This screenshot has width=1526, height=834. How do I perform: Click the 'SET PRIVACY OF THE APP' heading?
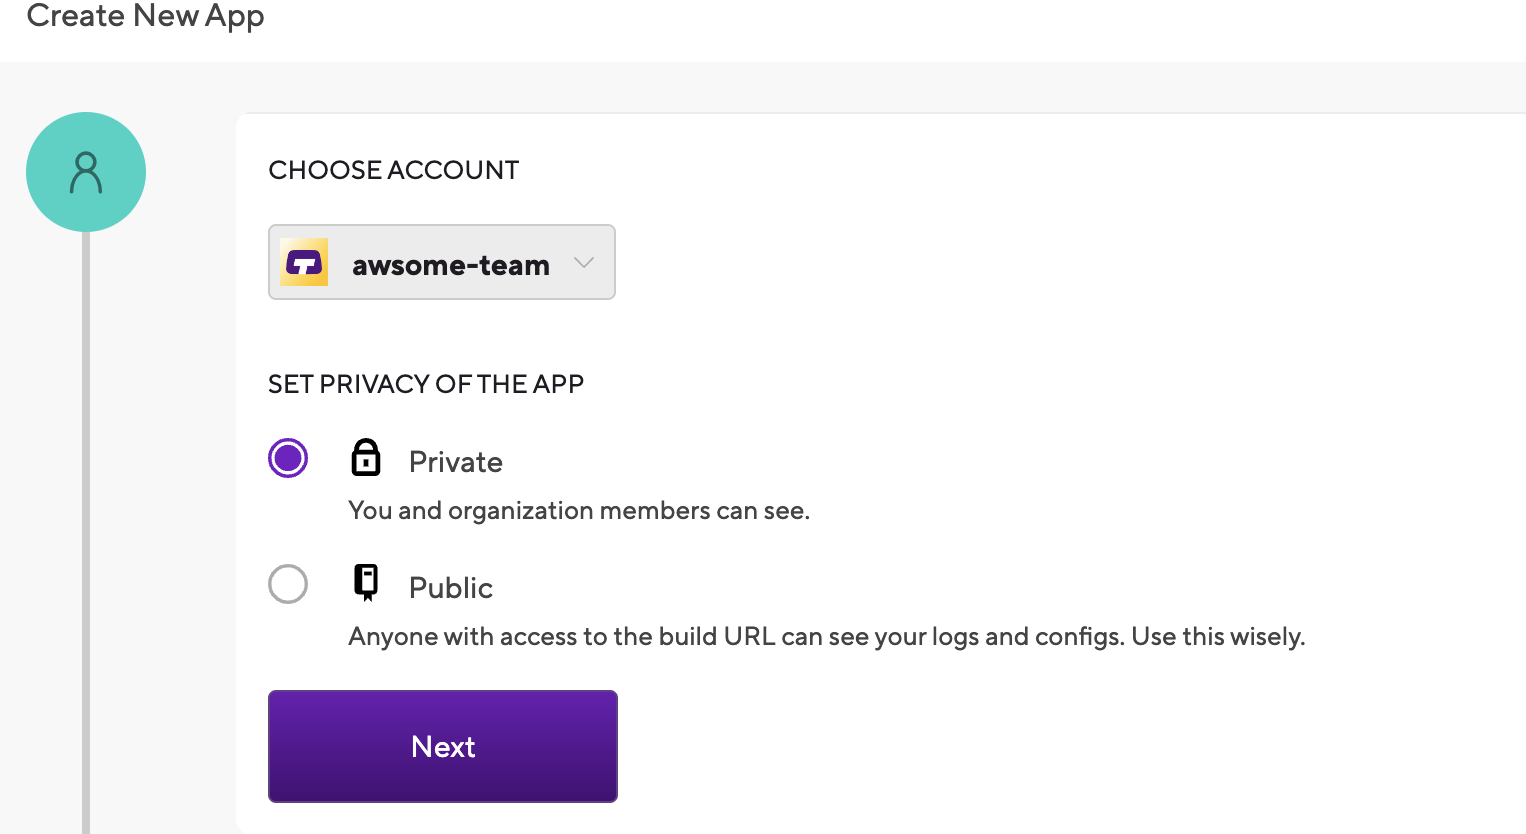[426, 384]
